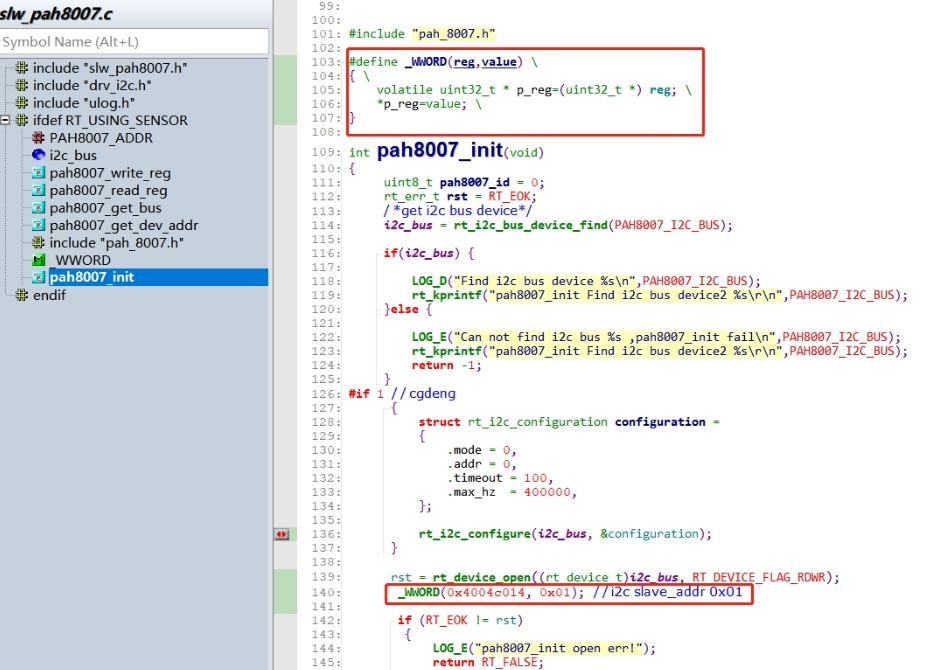The image size is (925, 670).
Task: Click function icon beside pah8007_init
Action: (x=38, y=277)
